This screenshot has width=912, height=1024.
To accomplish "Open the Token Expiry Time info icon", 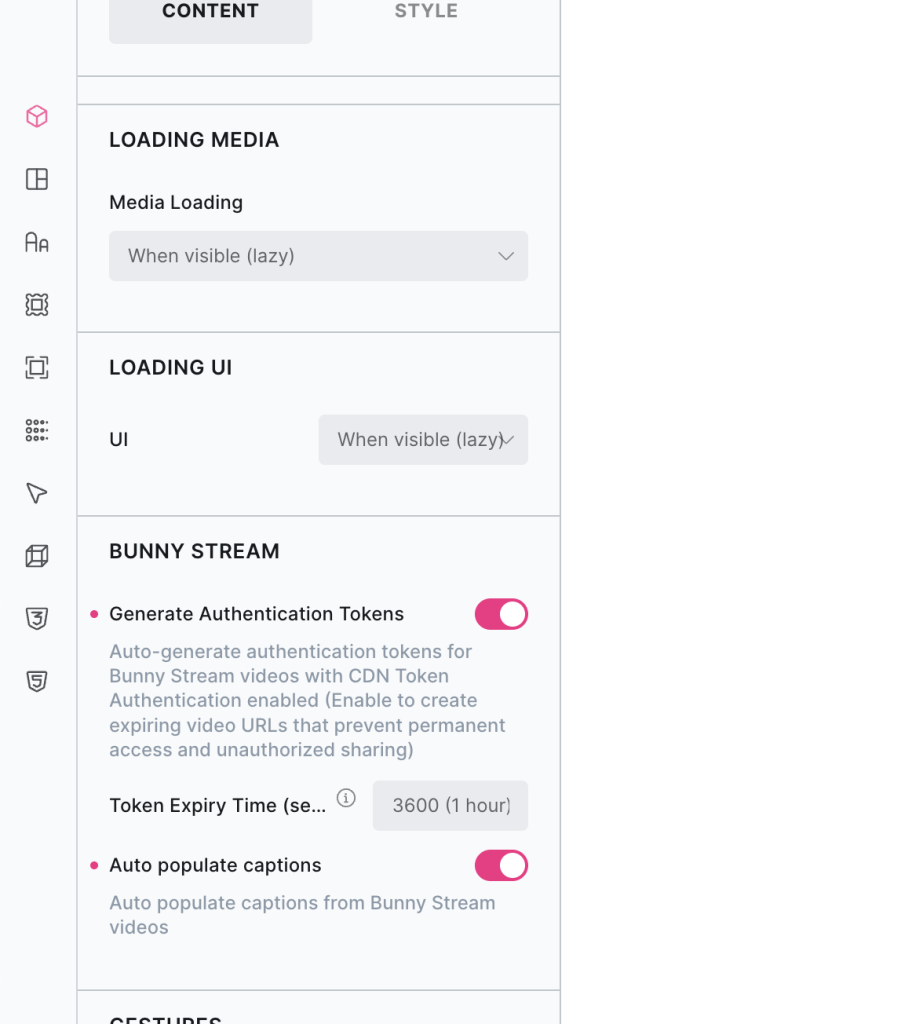I will (346, 799).
